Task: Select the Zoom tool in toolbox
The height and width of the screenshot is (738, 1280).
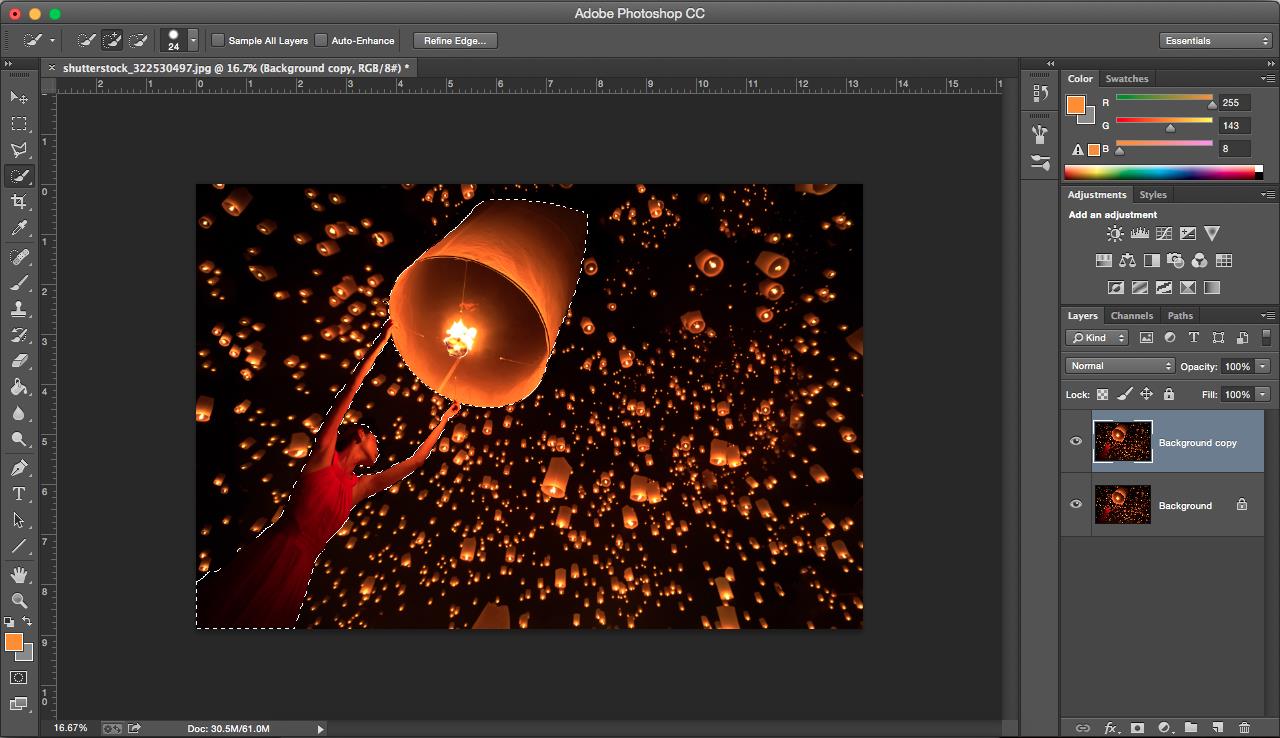Action: tap(19, 600)
